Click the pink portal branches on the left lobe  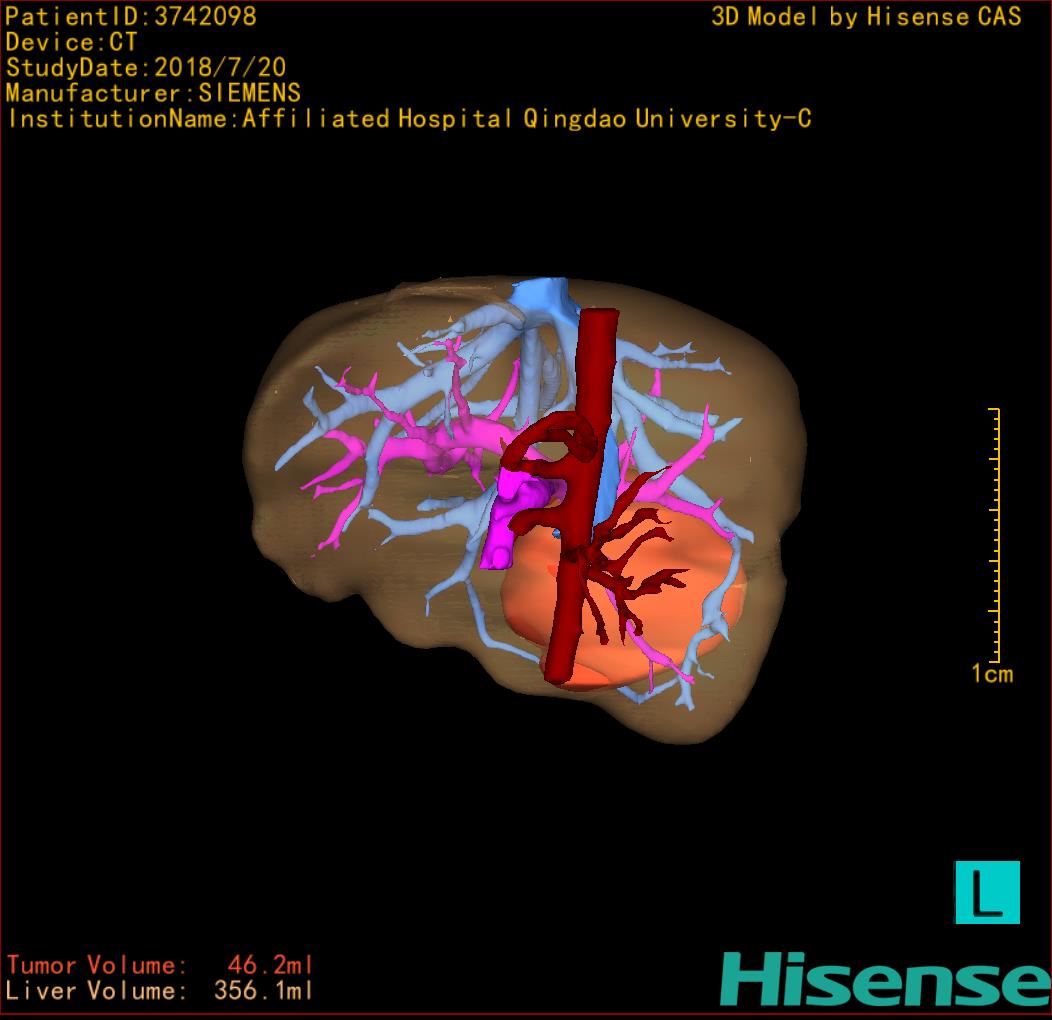coord(400,440)
